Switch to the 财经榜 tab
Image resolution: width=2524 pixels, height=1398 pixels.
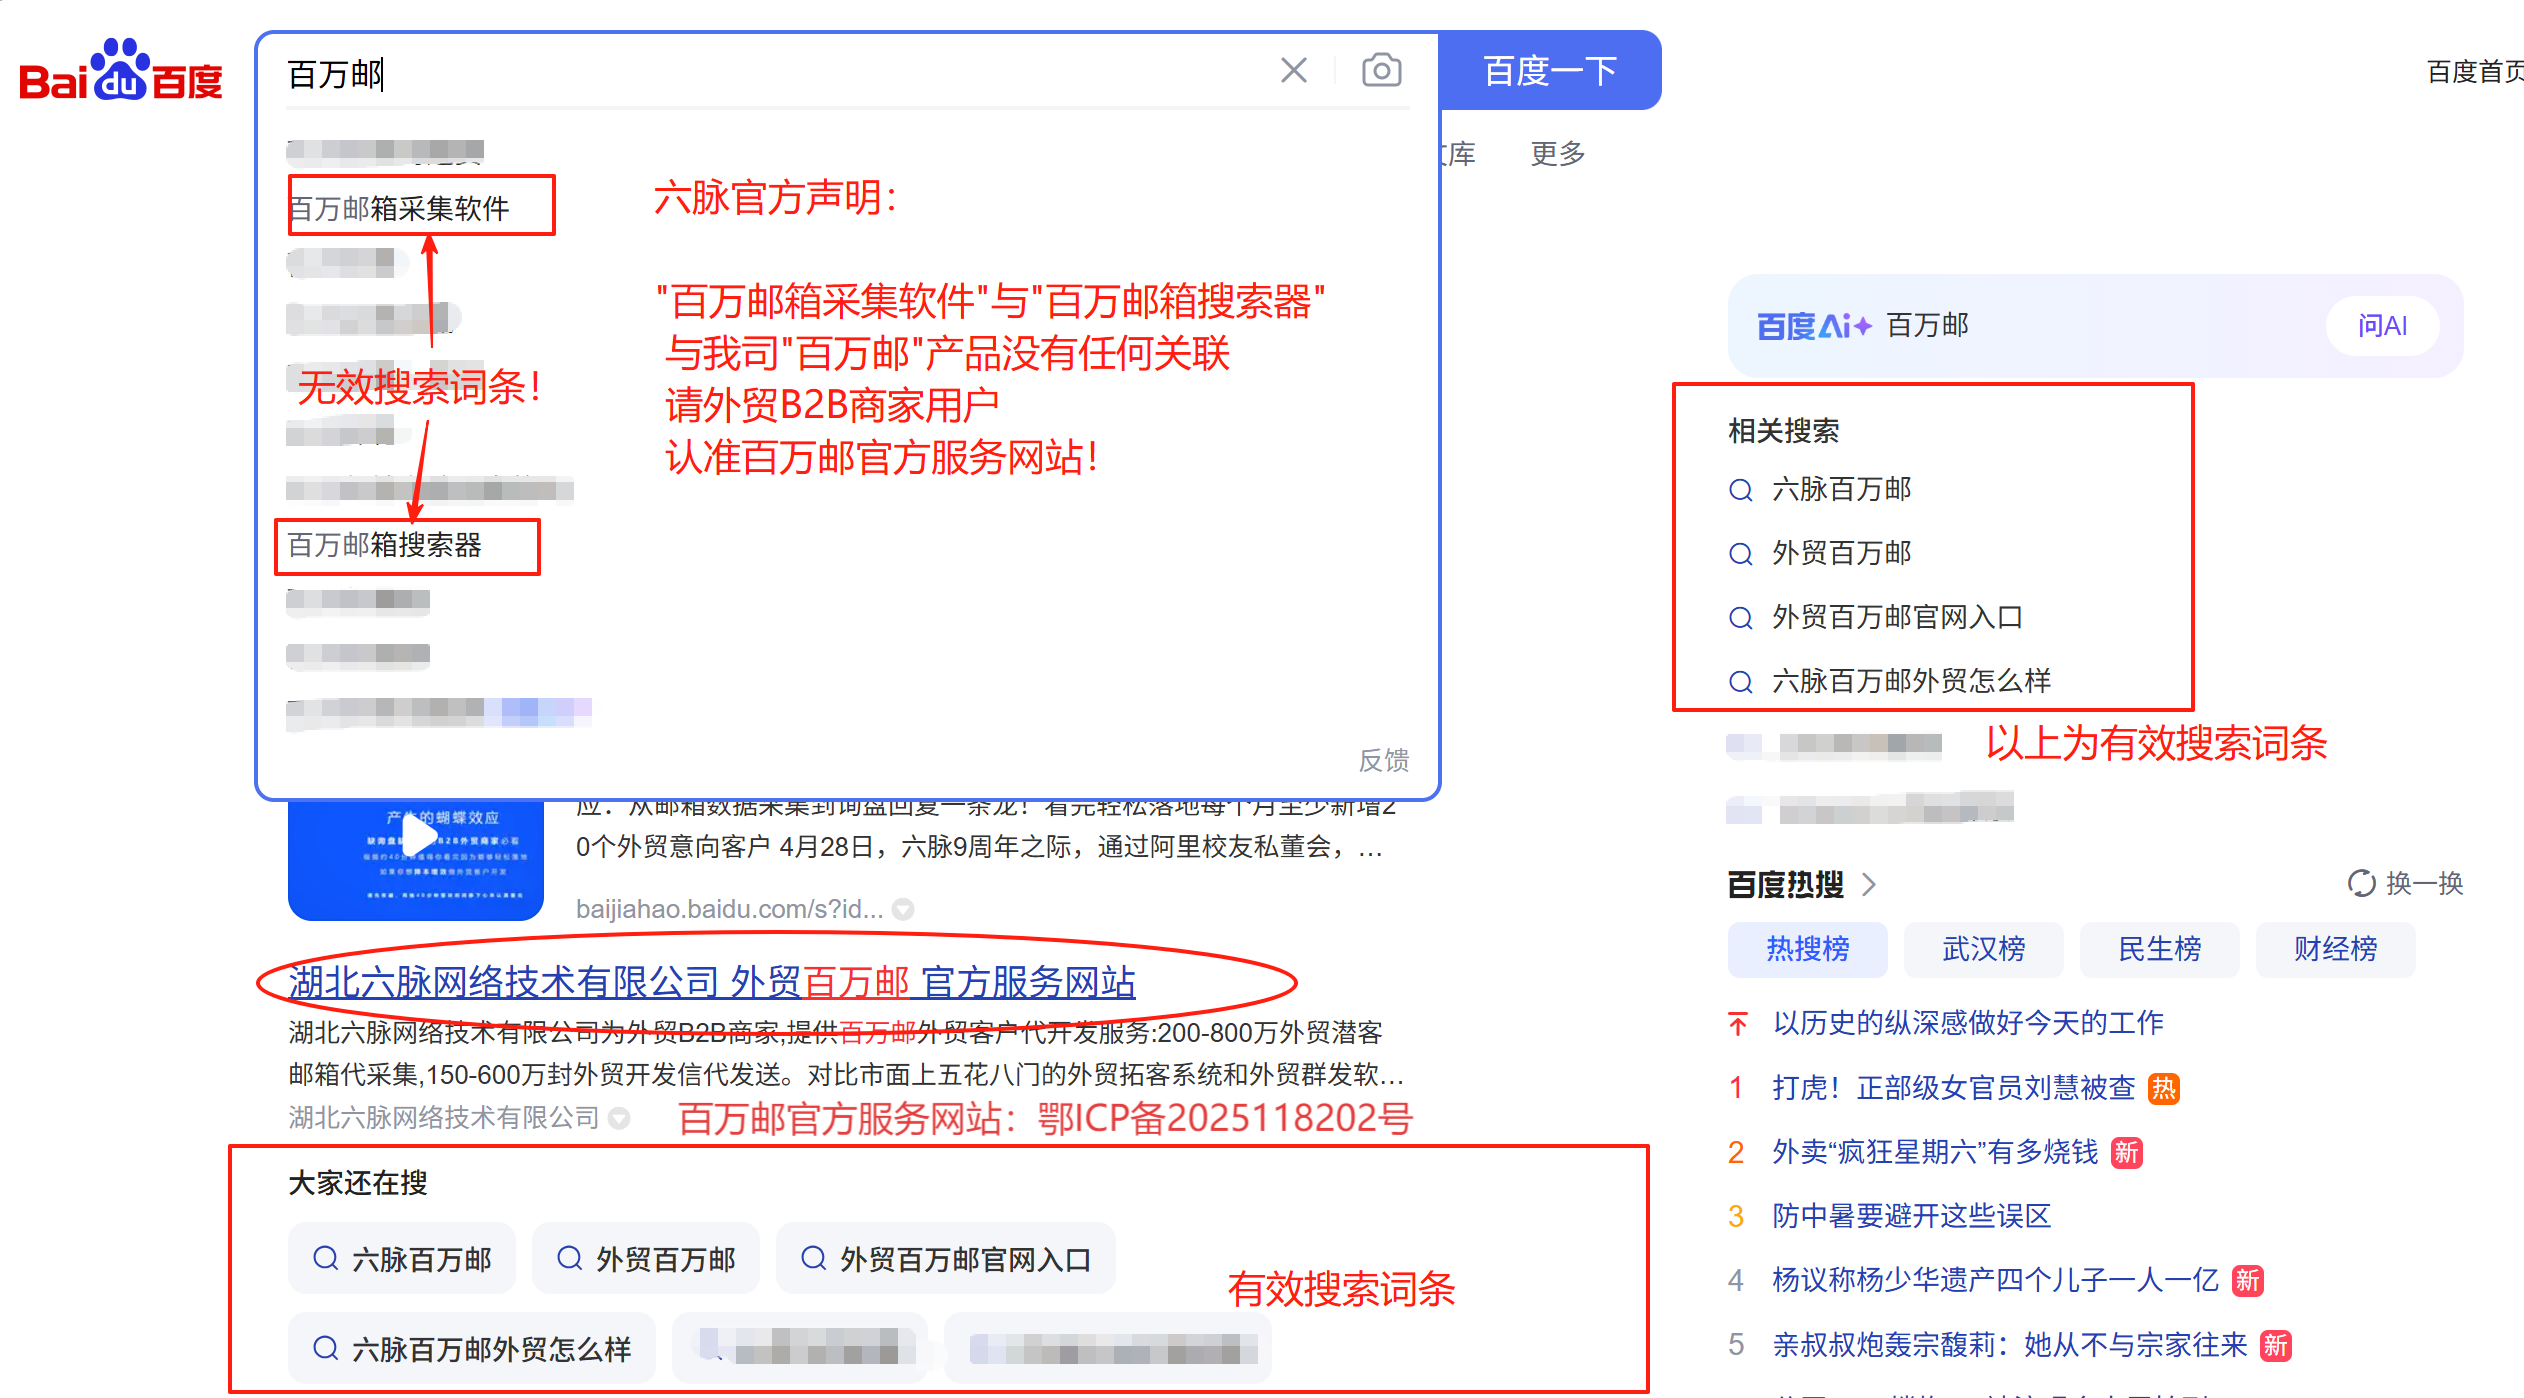click(x=2336, y=949)
